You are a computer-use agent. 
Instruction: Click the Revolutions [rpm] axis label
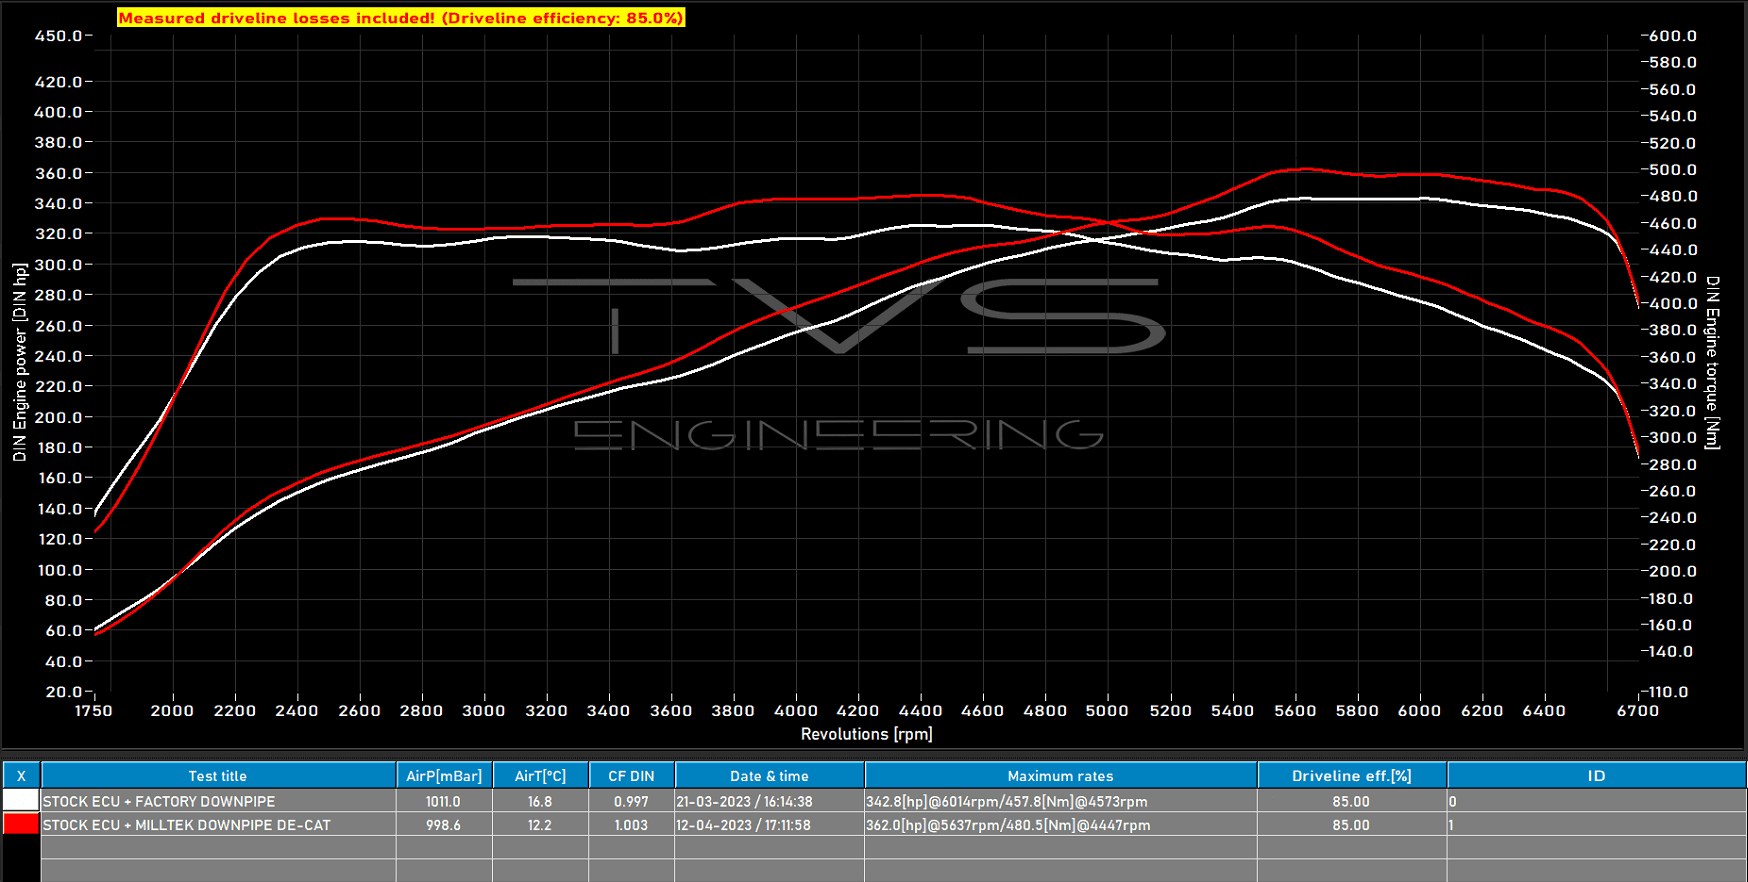pos(866,734)
